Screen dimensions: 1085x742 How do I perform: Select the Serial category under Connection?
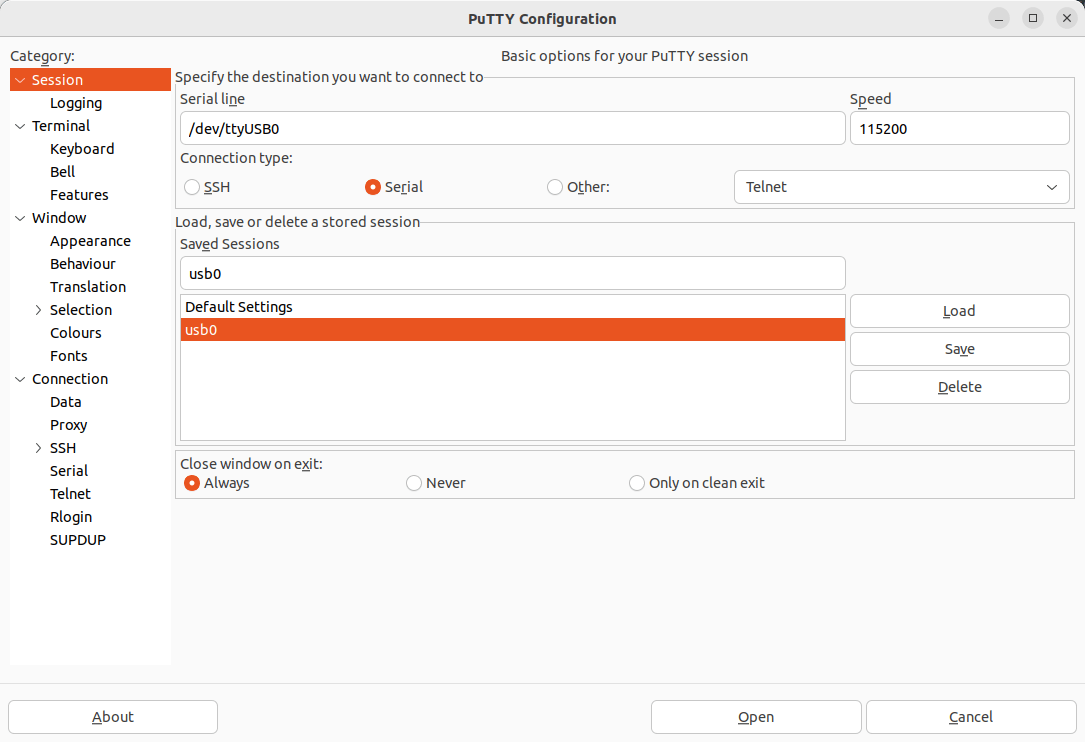pyautogui.click(x=68, y=470)
